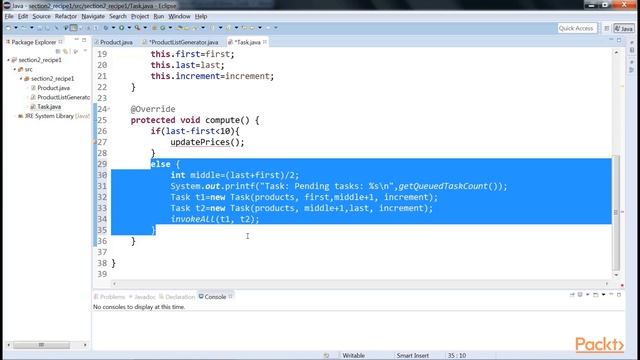Maximize the Console view

tap(619, 294)
